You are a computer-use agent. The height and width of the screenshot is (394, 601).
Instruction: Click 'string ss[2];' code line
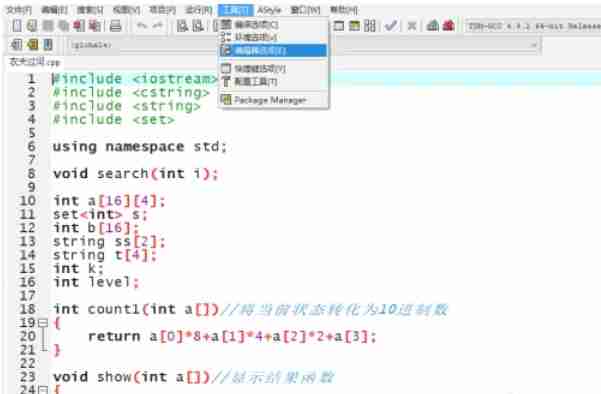(109, 241)
